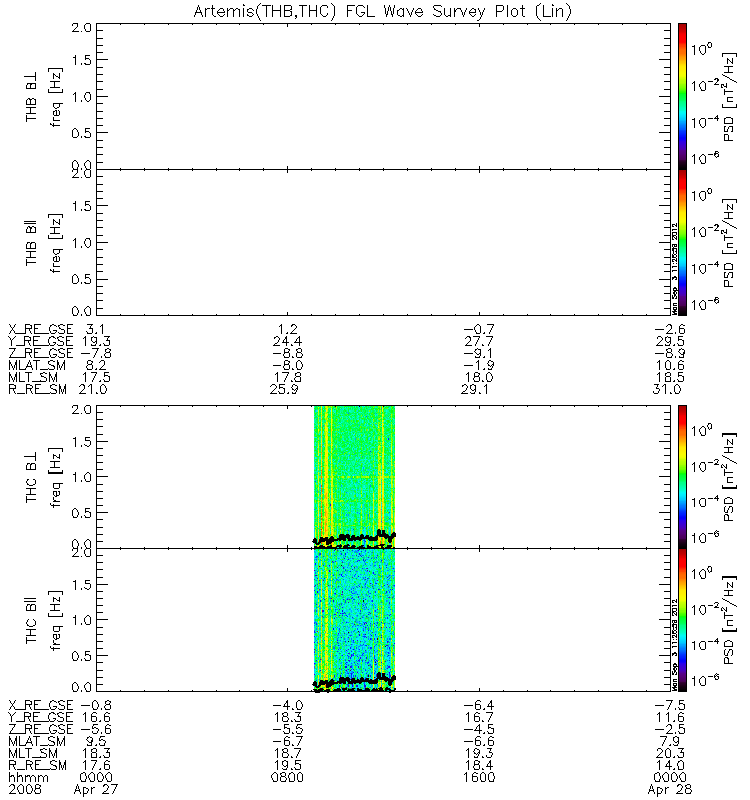Click the 'THC B∥' vertical axis label
Image resolution: width=750 pixels, height=800 pixels.
coord(32,620)
